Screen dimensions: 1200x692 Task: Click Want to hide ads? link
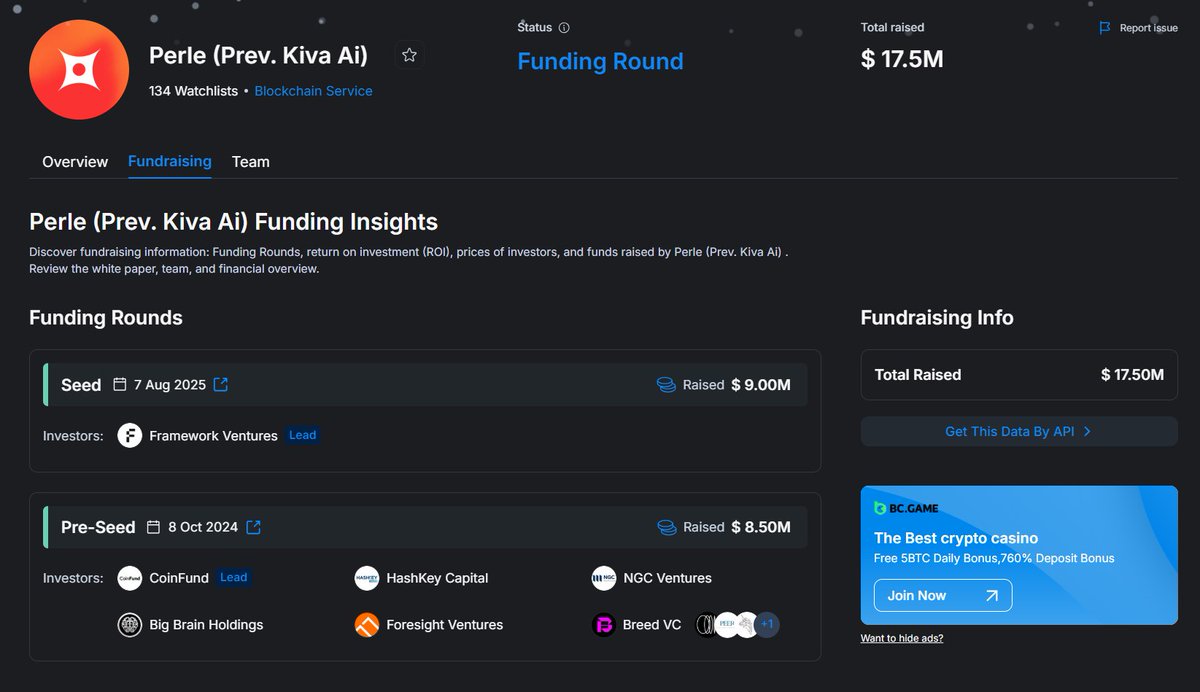pos(901,638)
